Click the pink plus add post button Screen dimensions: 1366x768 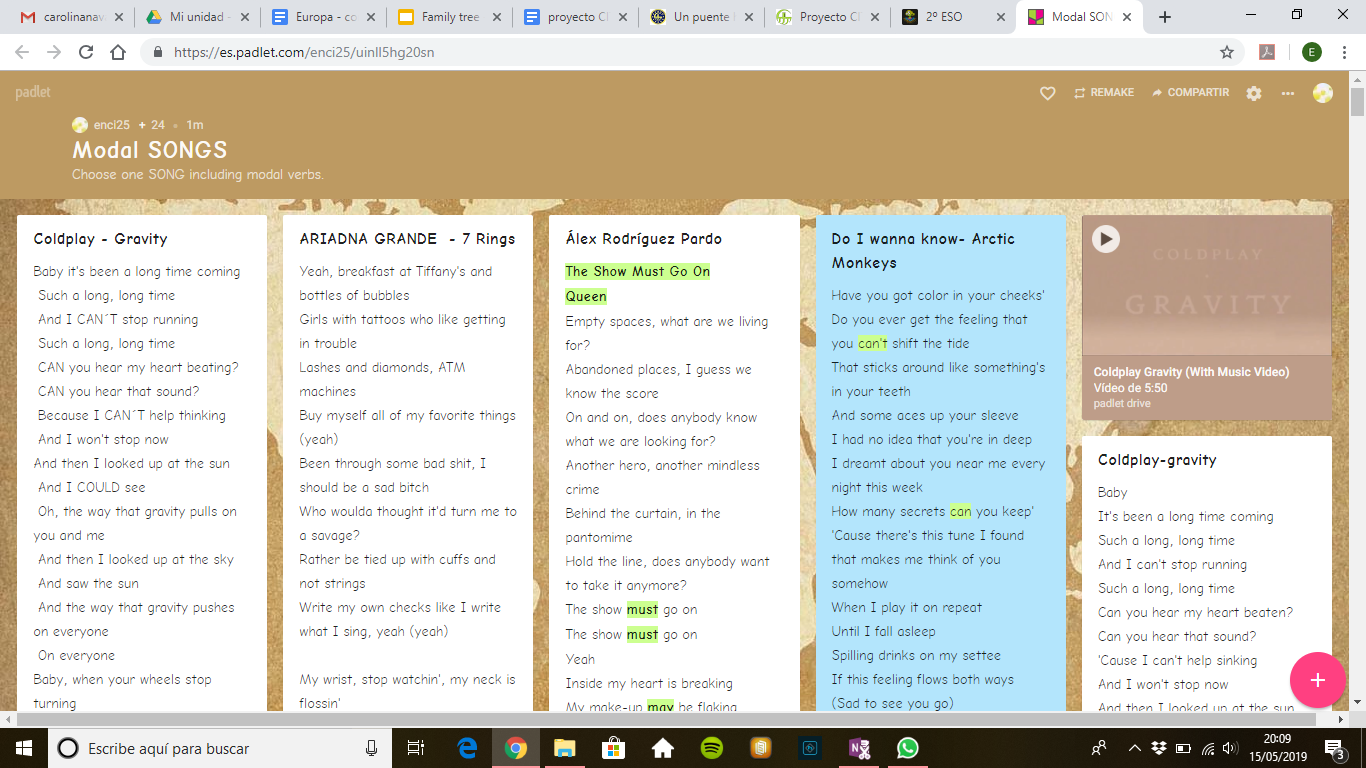1317,680
